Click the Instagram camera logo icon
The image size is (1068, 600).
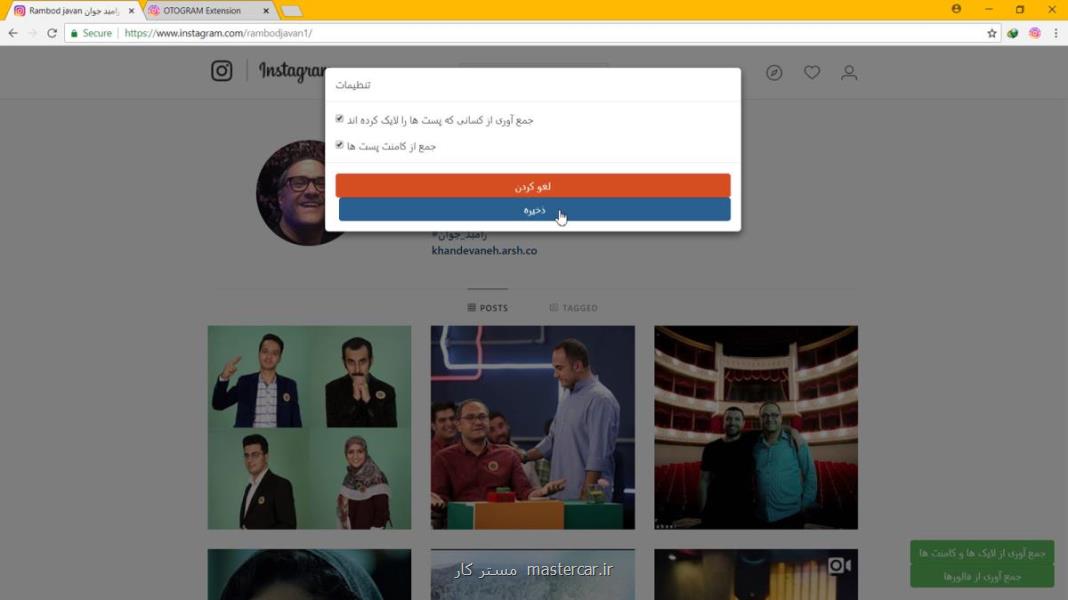(x=221, y=71)
